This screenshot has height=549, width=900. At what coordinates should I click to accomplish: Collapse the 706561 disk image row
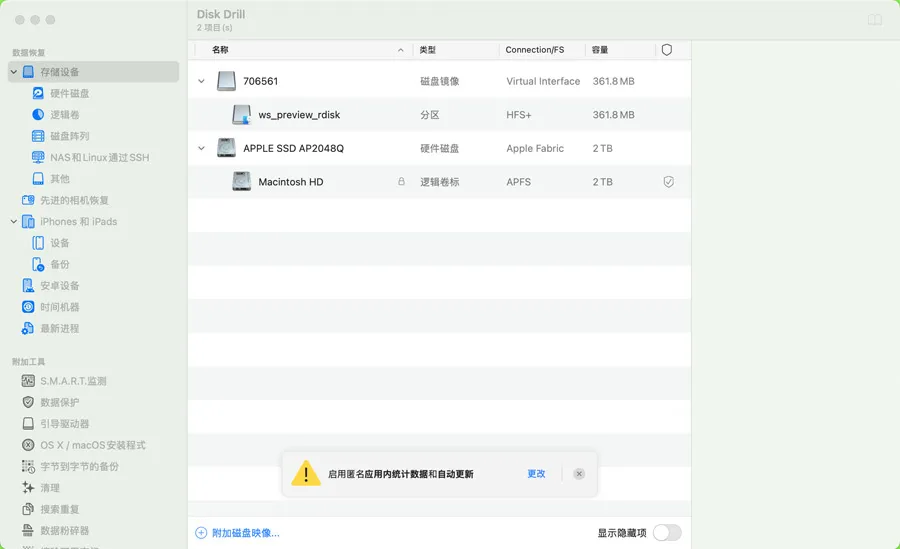(201, 82)
